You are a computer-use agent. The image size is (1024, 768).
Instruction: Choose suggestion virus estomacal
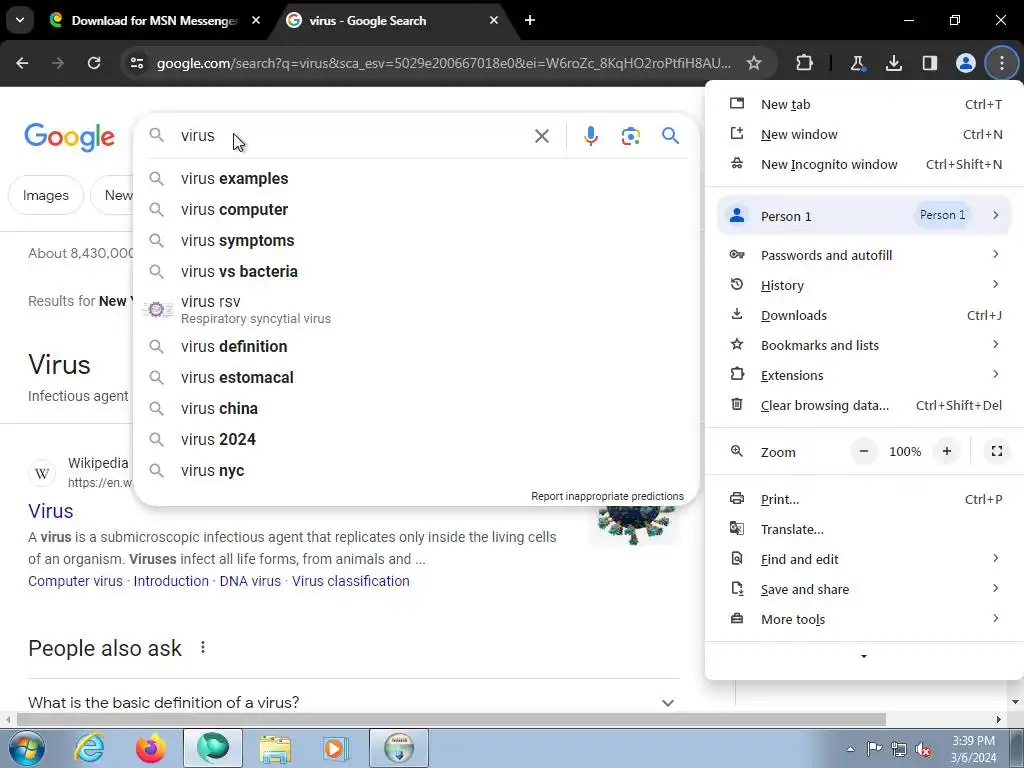click(x=416, y=377)
